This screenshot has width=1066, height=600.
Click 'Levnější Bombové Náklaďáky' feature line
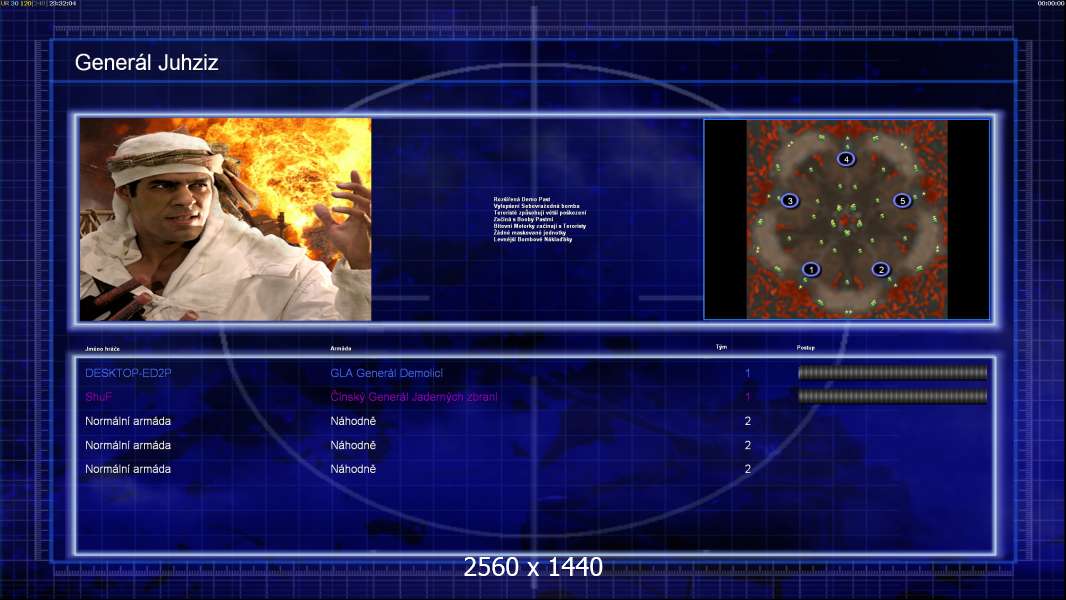point(532,239)
